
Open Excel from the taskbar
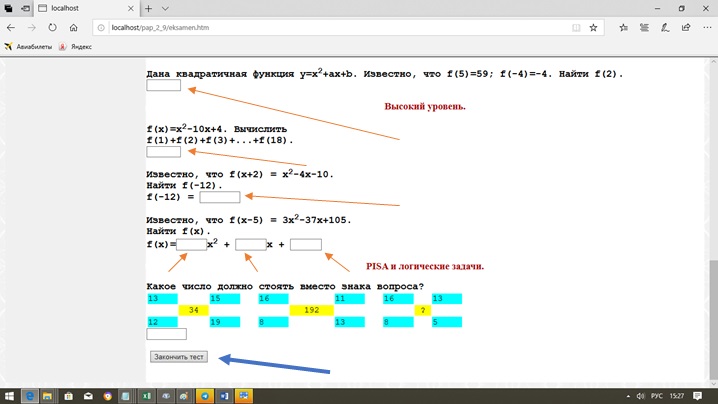click(145, 396)
